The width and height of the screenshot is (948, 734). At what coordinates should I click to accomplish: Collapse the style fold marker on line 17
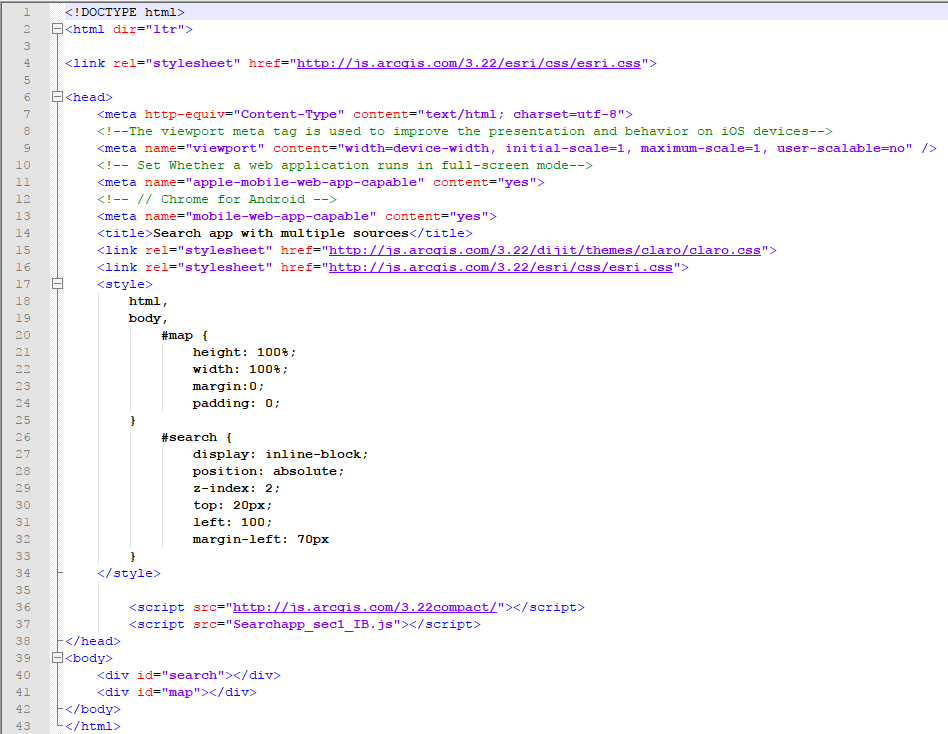pyautogui.click(x=57, y=284)
